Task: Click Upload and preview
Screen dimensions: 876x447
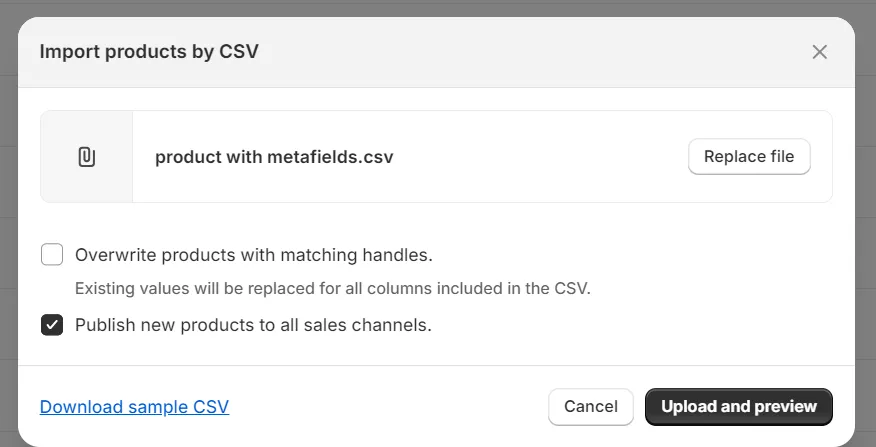Action: pos(739,407)
